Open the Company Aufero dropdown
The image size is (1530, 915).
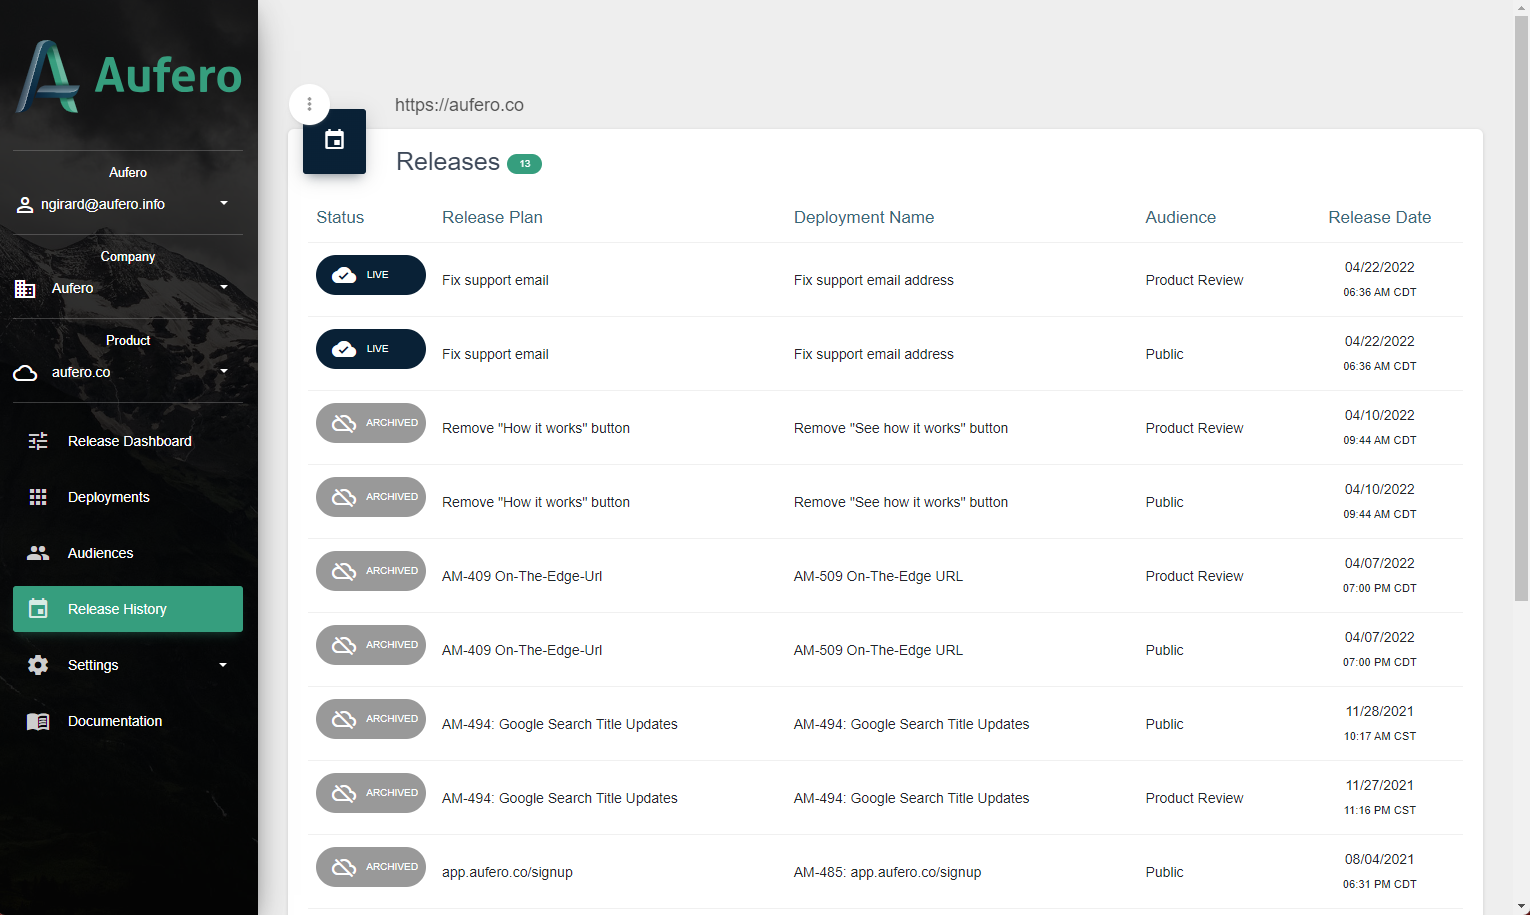(223, 287)
